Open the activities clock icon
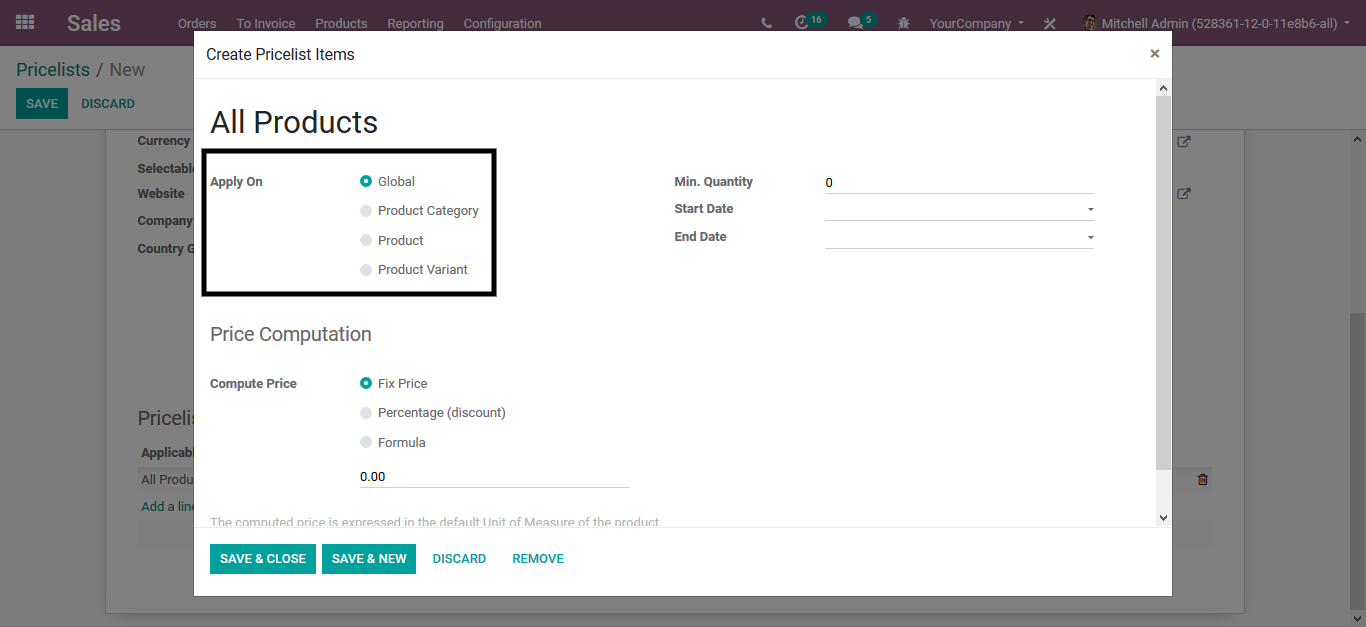Screen dimensions: 1366x627 tap(802, 22)
